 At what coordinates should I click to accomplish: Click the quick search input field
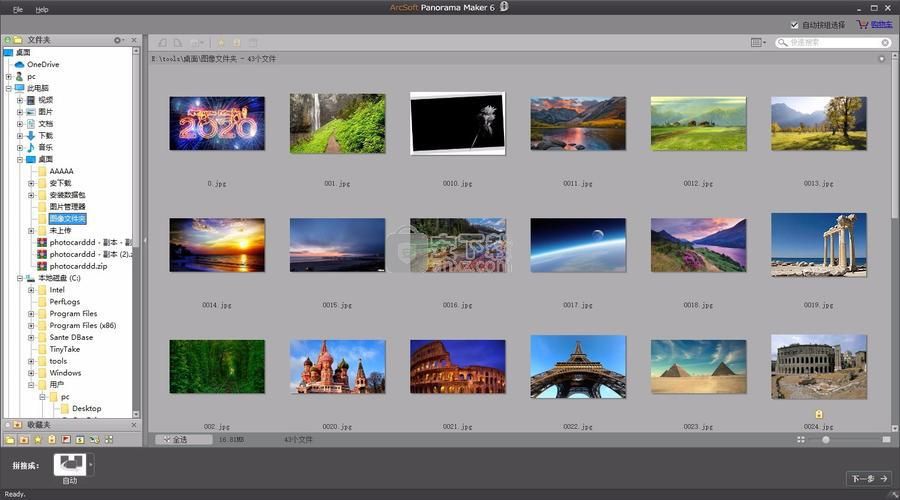(x=833, y=42)
